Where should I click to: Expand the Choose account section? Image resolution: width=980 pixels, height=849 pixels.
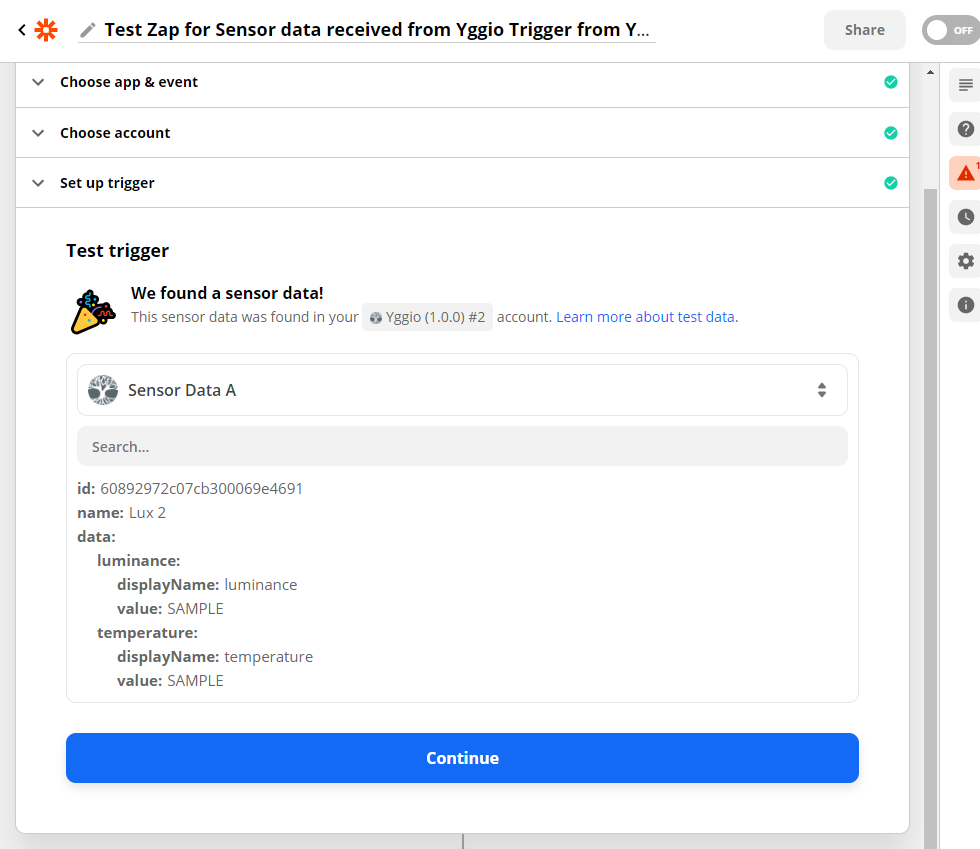[x=462, y=133]
